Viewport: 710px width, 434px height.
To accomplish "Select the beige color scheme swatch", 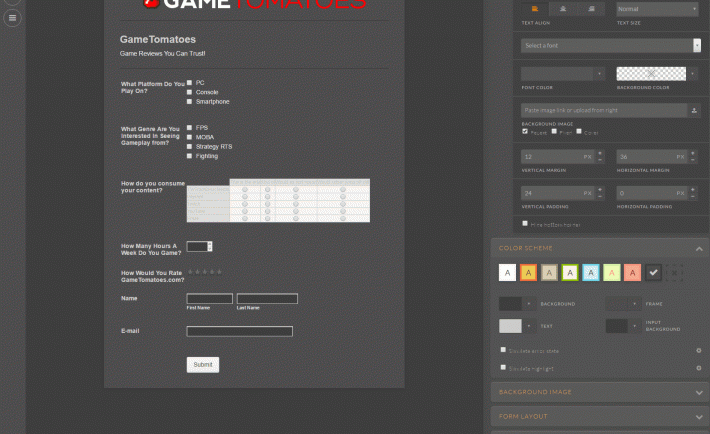I will (549, 273).
